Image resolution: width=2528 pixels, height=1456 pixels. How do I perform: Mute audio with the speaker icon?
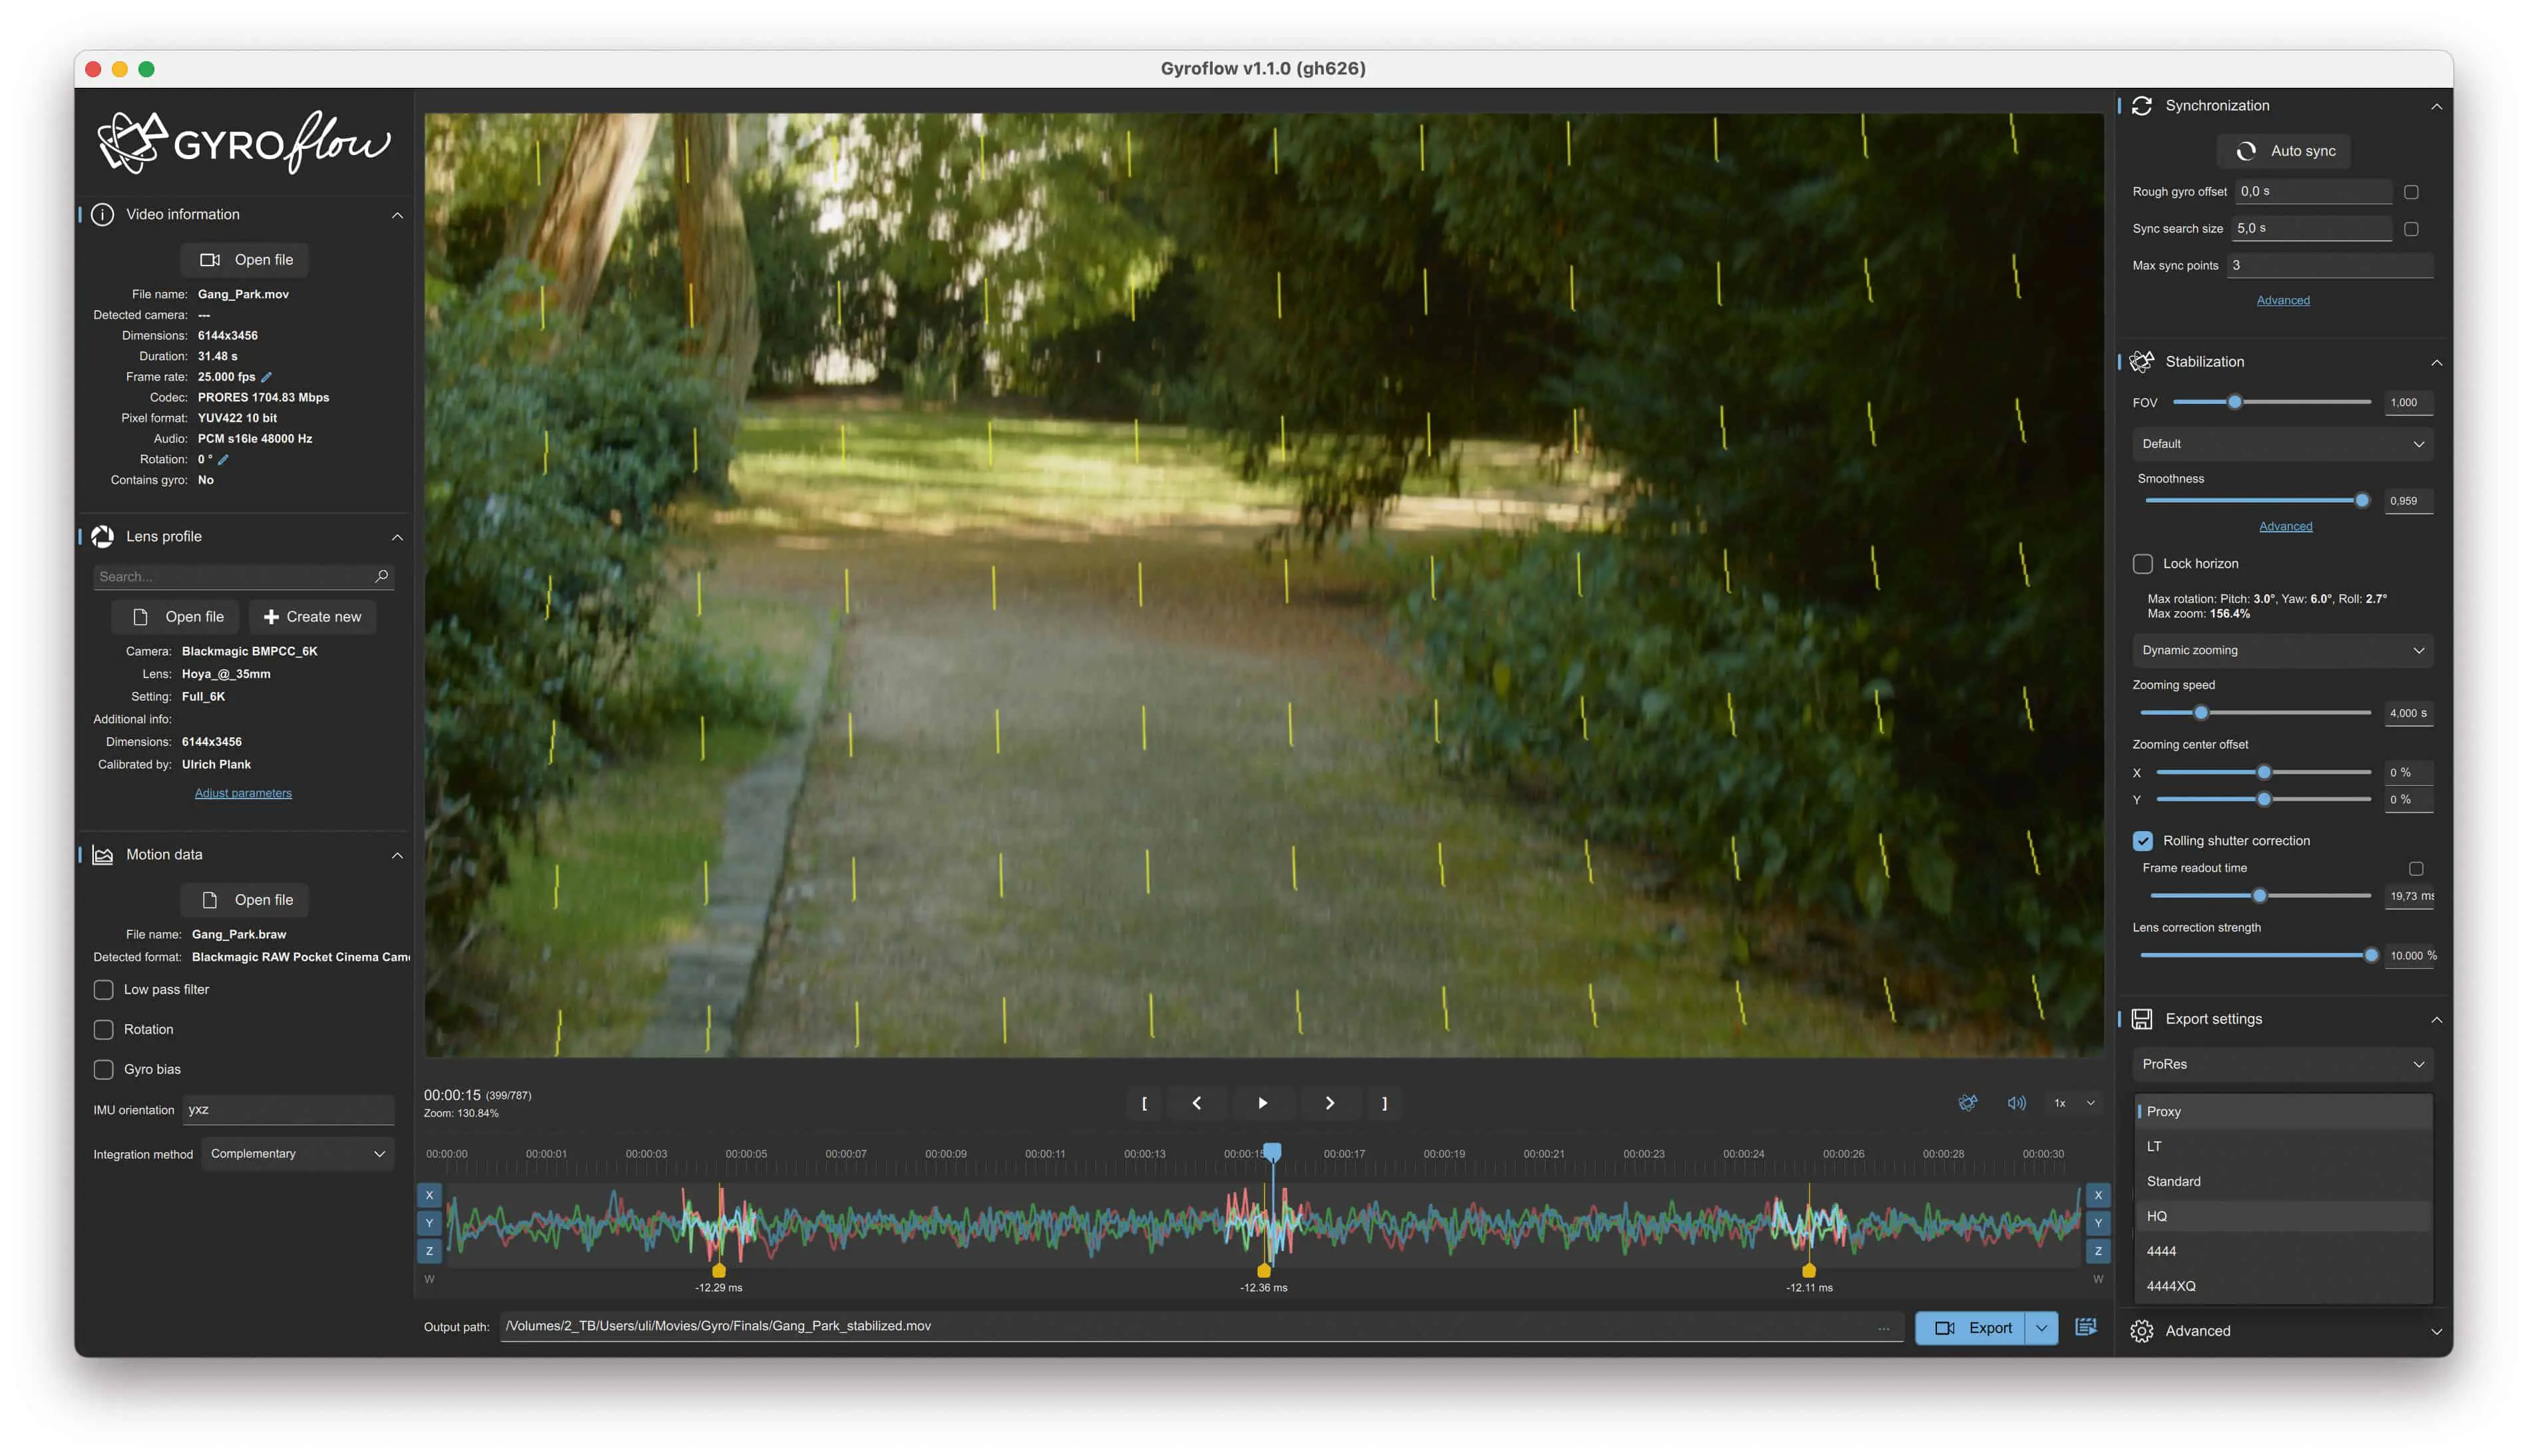click(2016, 1103)
